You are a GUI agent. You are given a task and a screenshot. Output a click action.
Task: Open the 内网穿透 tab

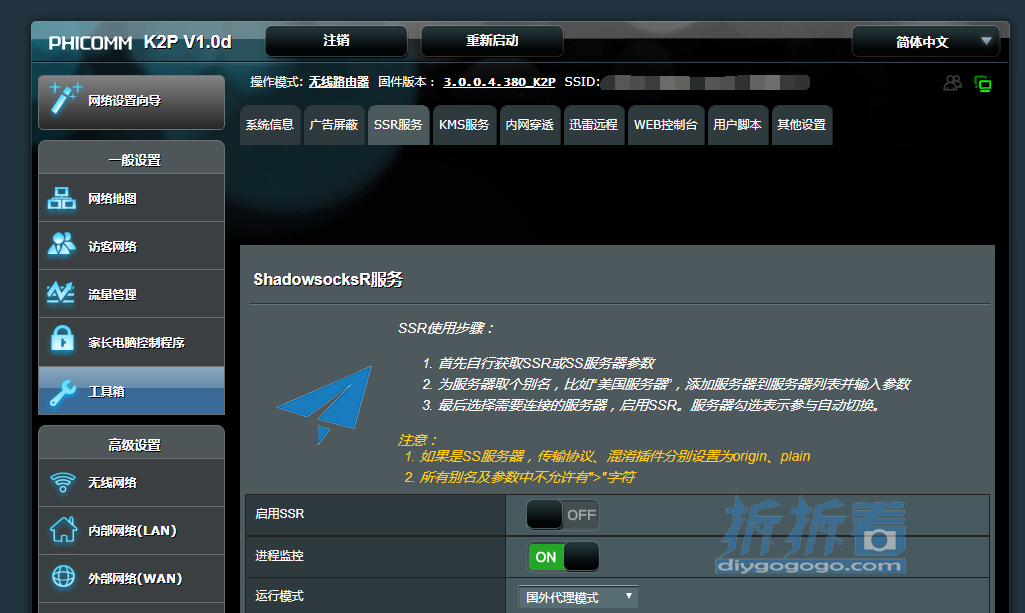tap(529, 125)
